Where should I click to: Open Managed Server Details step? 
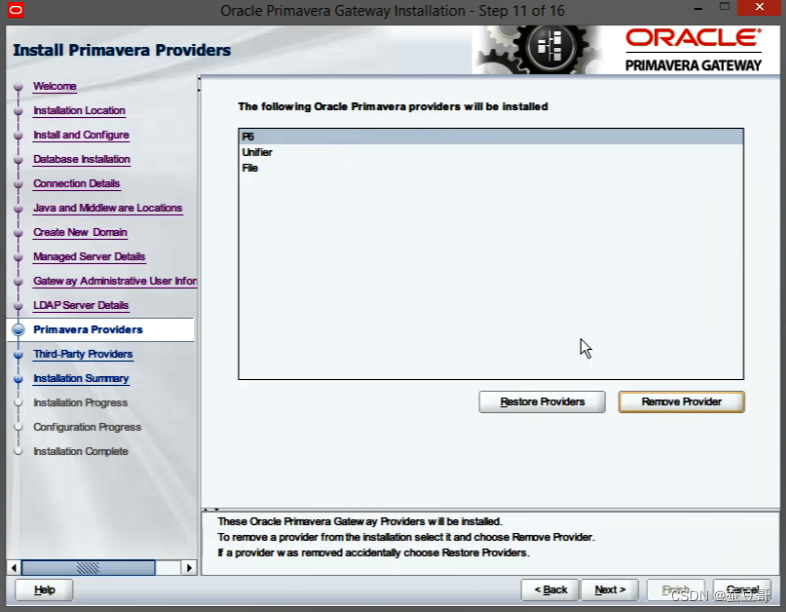(89, 257)
